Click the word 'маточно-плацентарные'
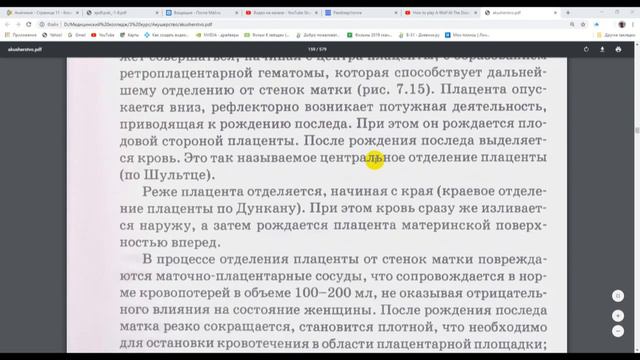This screenshot has width=640, height=360. click(234, 276)
